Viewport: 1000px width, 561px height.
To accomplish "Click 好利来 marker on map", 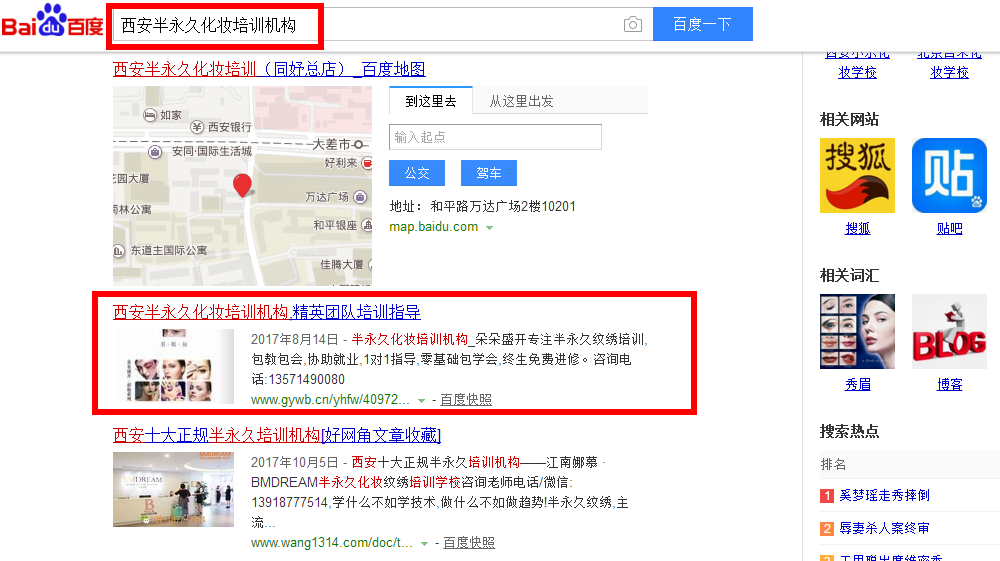I will pyautogui.click(x=367, y=163).
